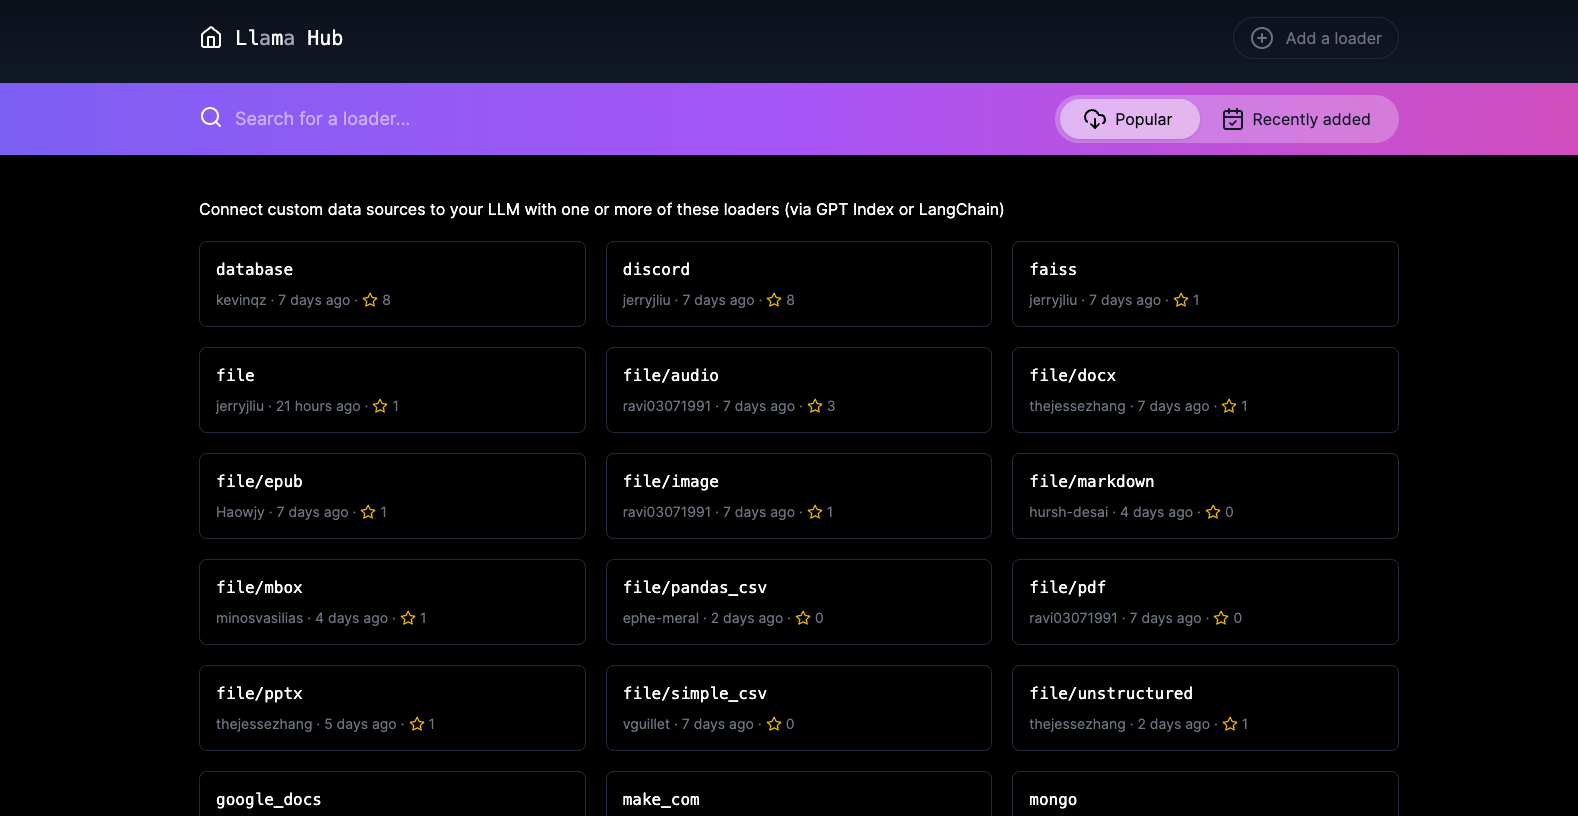This screenshot has height=816, width=1578.
Task: Click the star icon on the file/unstructured card
Action: coord(1230,724)
